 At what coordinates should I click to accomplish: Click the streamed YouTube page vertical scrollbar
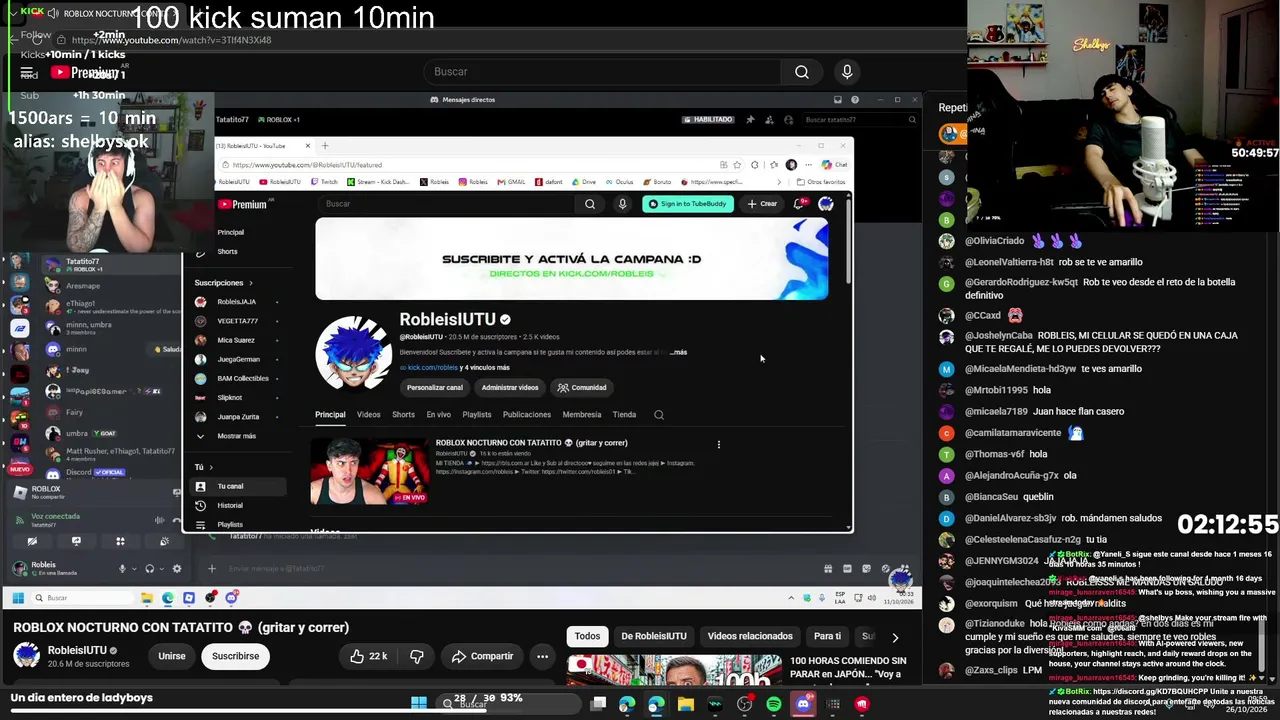coord(849,240)
